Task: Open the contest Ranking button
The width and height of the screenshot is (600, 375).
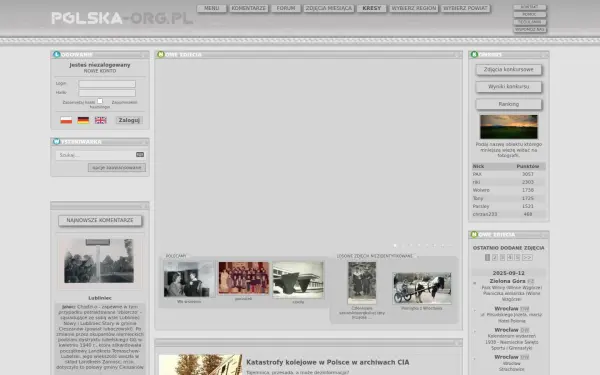Action: click(x=509, y=104)
